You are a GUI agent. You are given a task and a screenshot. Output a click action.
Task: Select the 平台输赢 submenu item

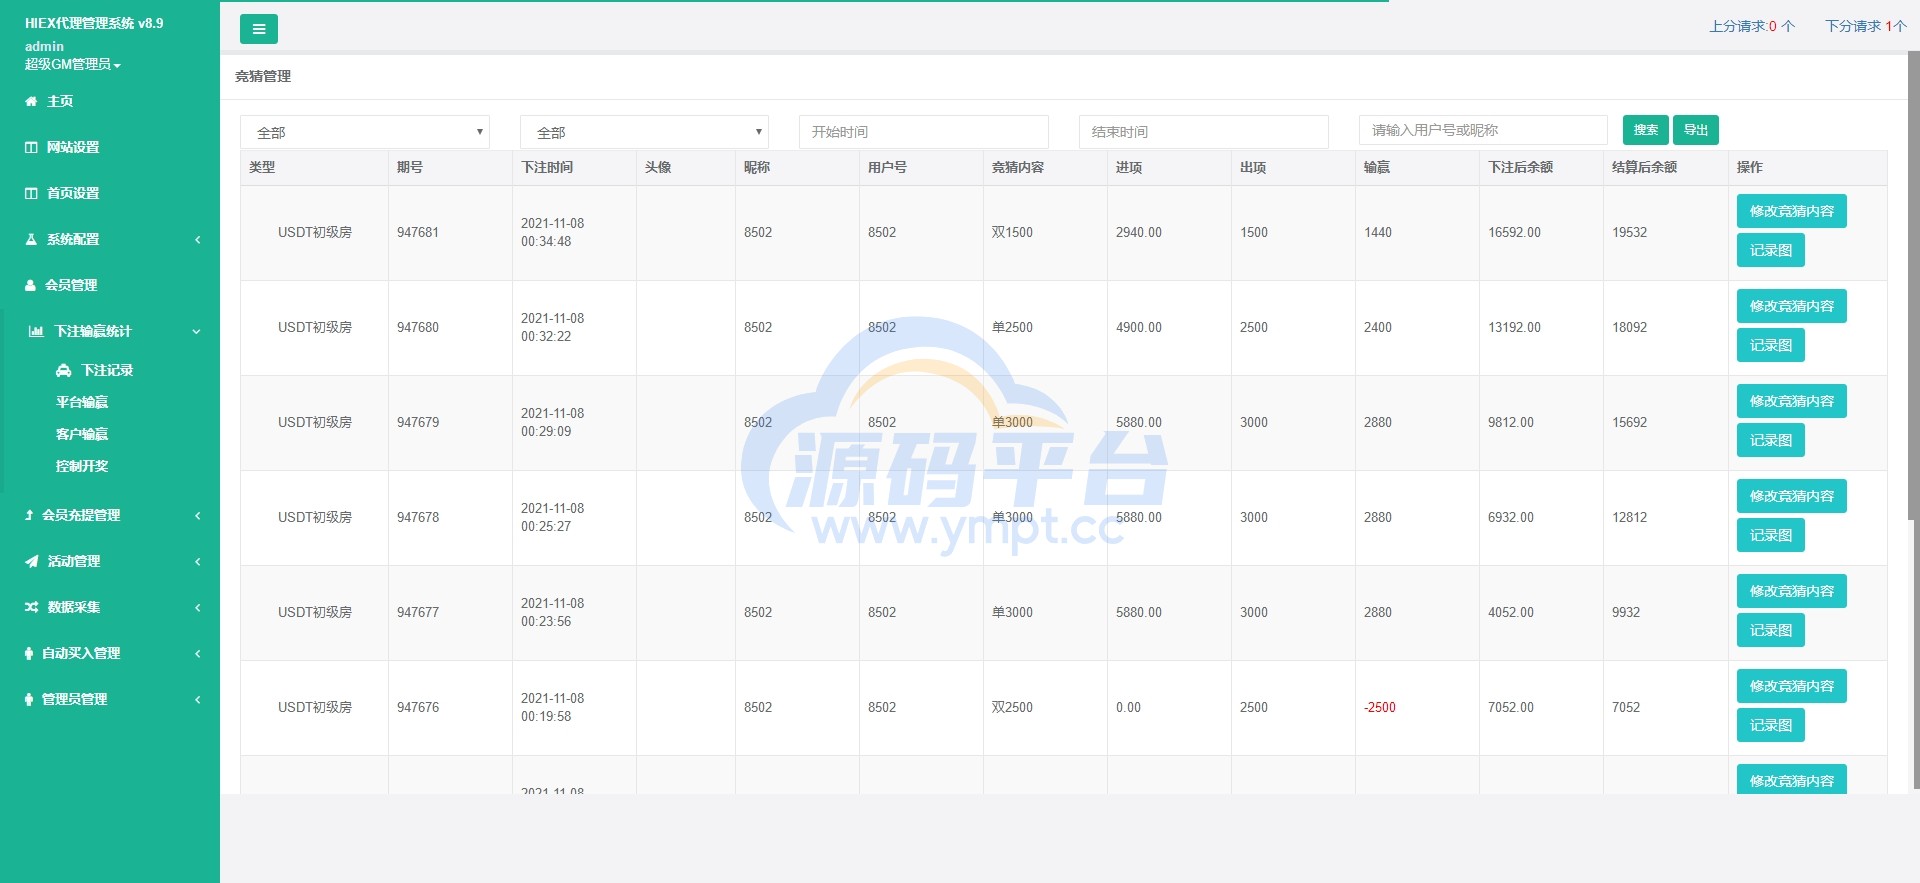(x=82, y=402)
